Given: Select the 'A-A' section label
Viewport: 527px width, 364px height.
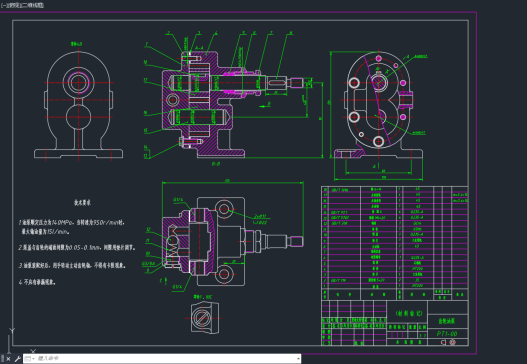Looking at the screenshot, I should [199, 48].
